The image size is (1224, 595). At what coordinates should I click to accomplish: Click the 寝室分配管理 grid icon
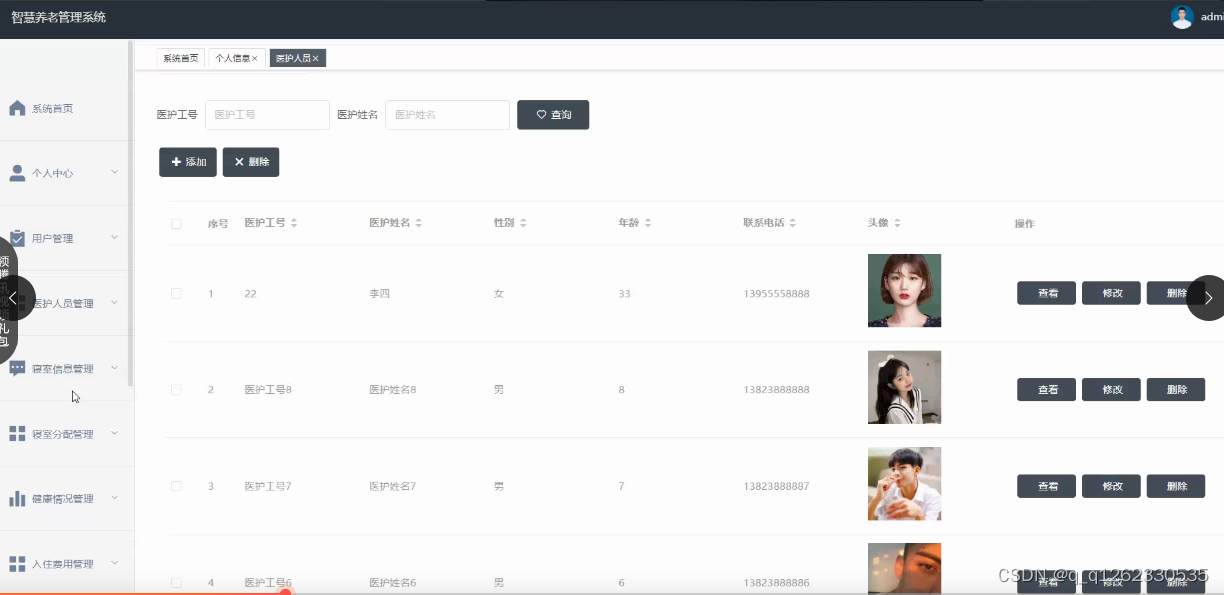[17, 433]
